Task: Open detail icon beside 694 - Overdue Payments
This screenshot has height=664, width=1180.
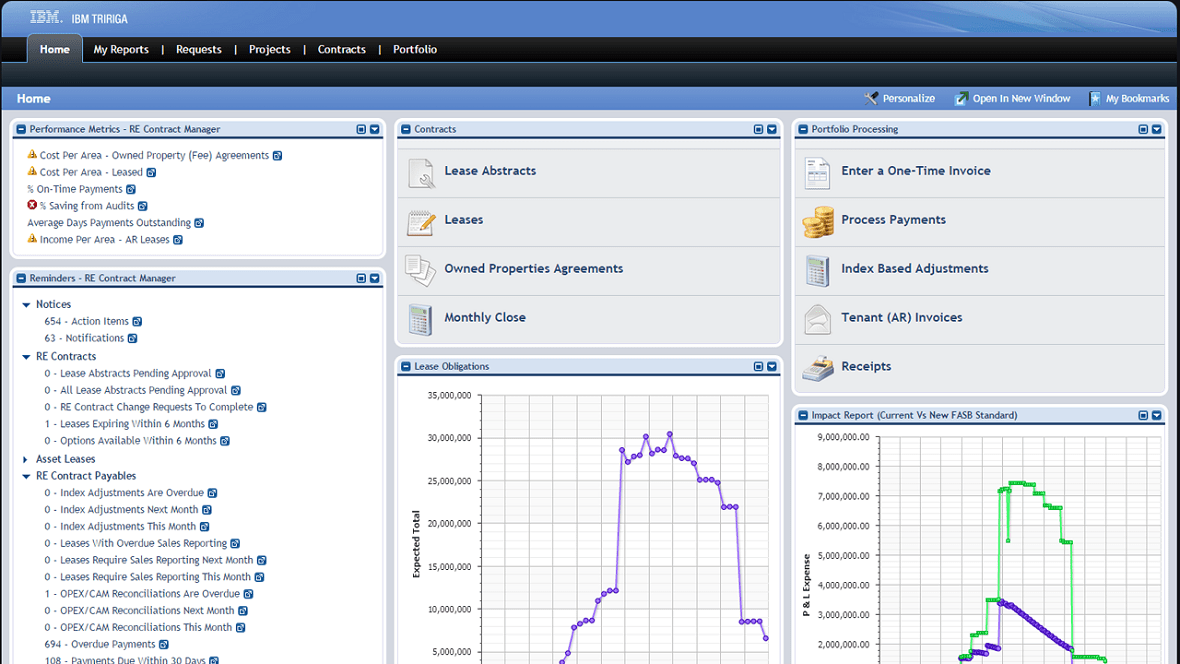Action: [164, 644]
